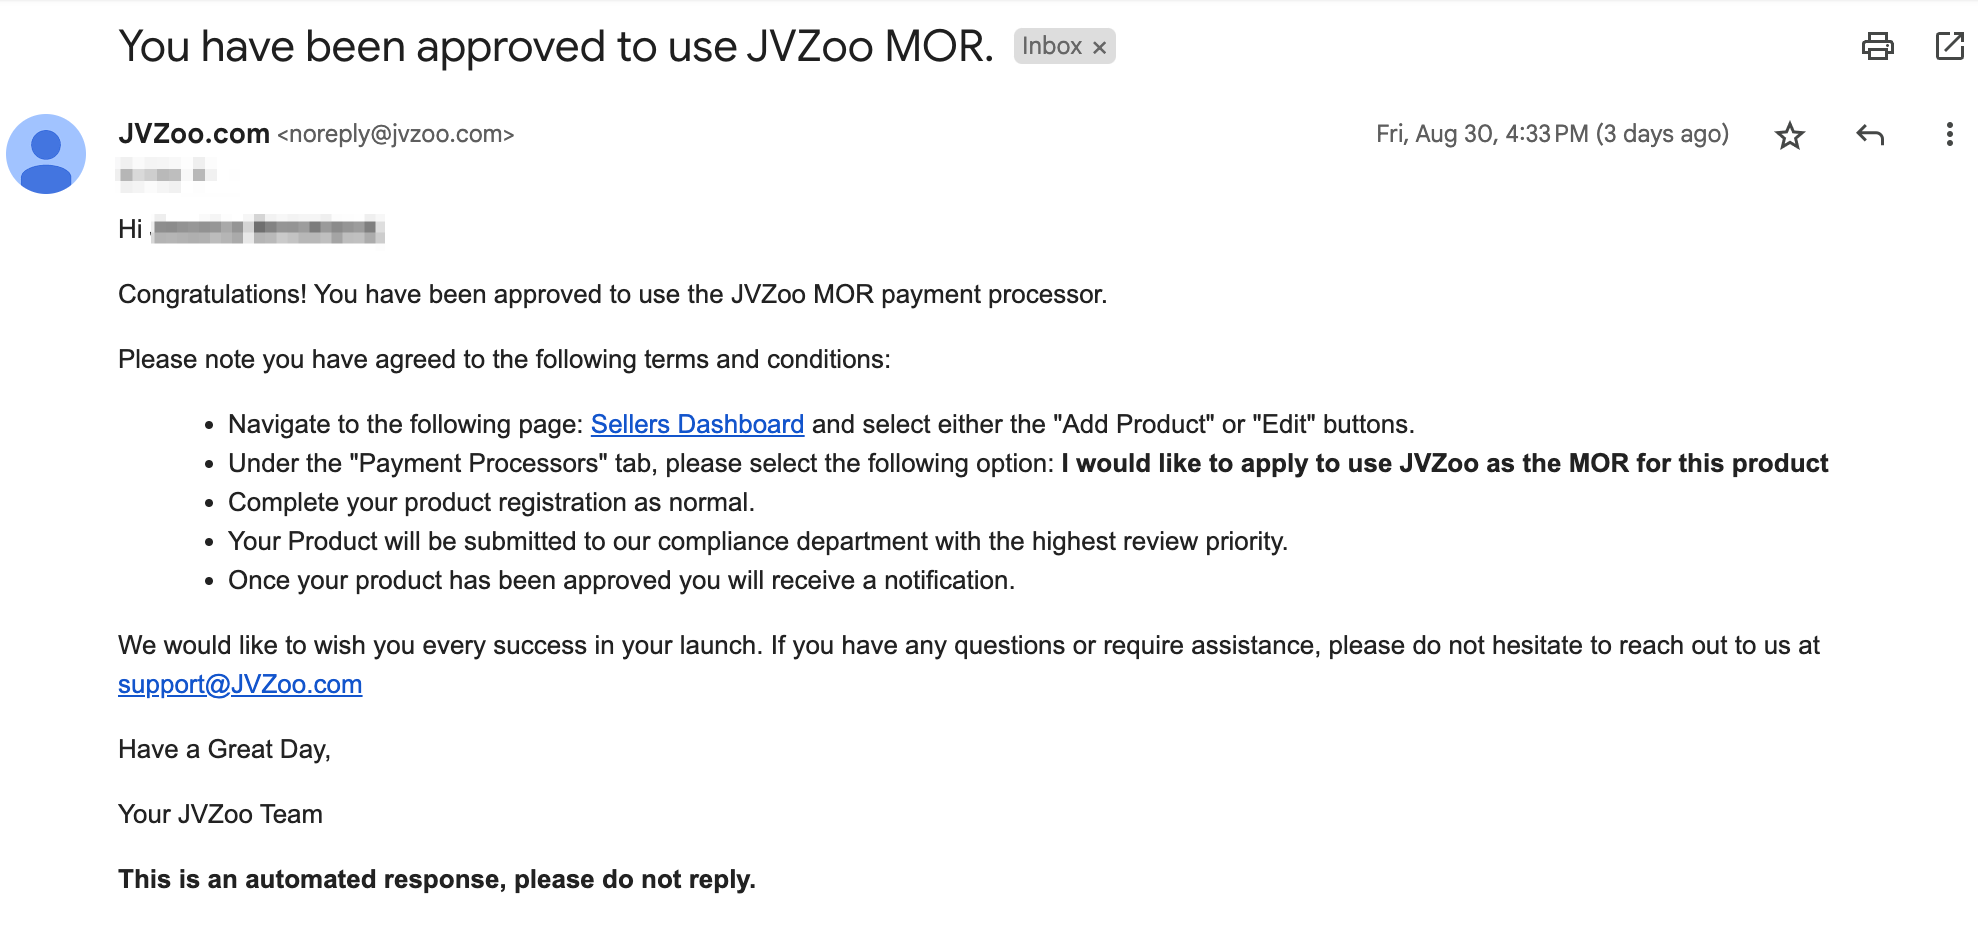Open the three-dot More options menu
The width and height of the screenshot is (1978, 930).
[1949, 135]
